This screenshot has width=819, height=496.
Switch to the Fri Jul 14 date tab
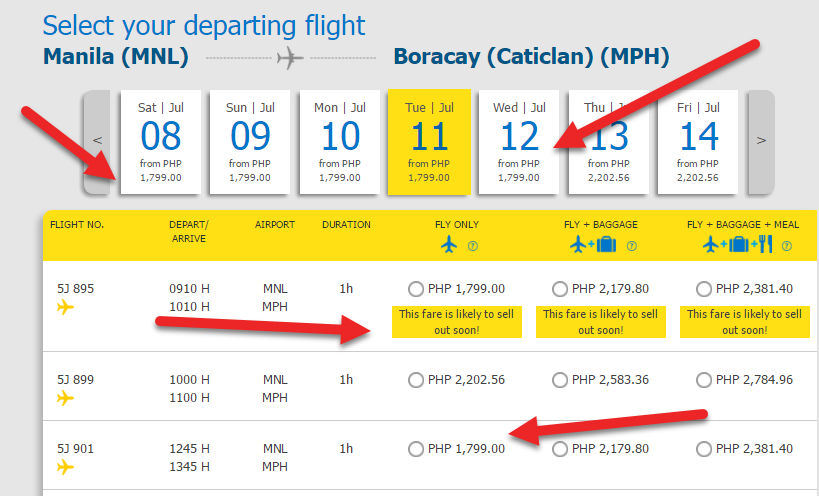coord(699,141)
